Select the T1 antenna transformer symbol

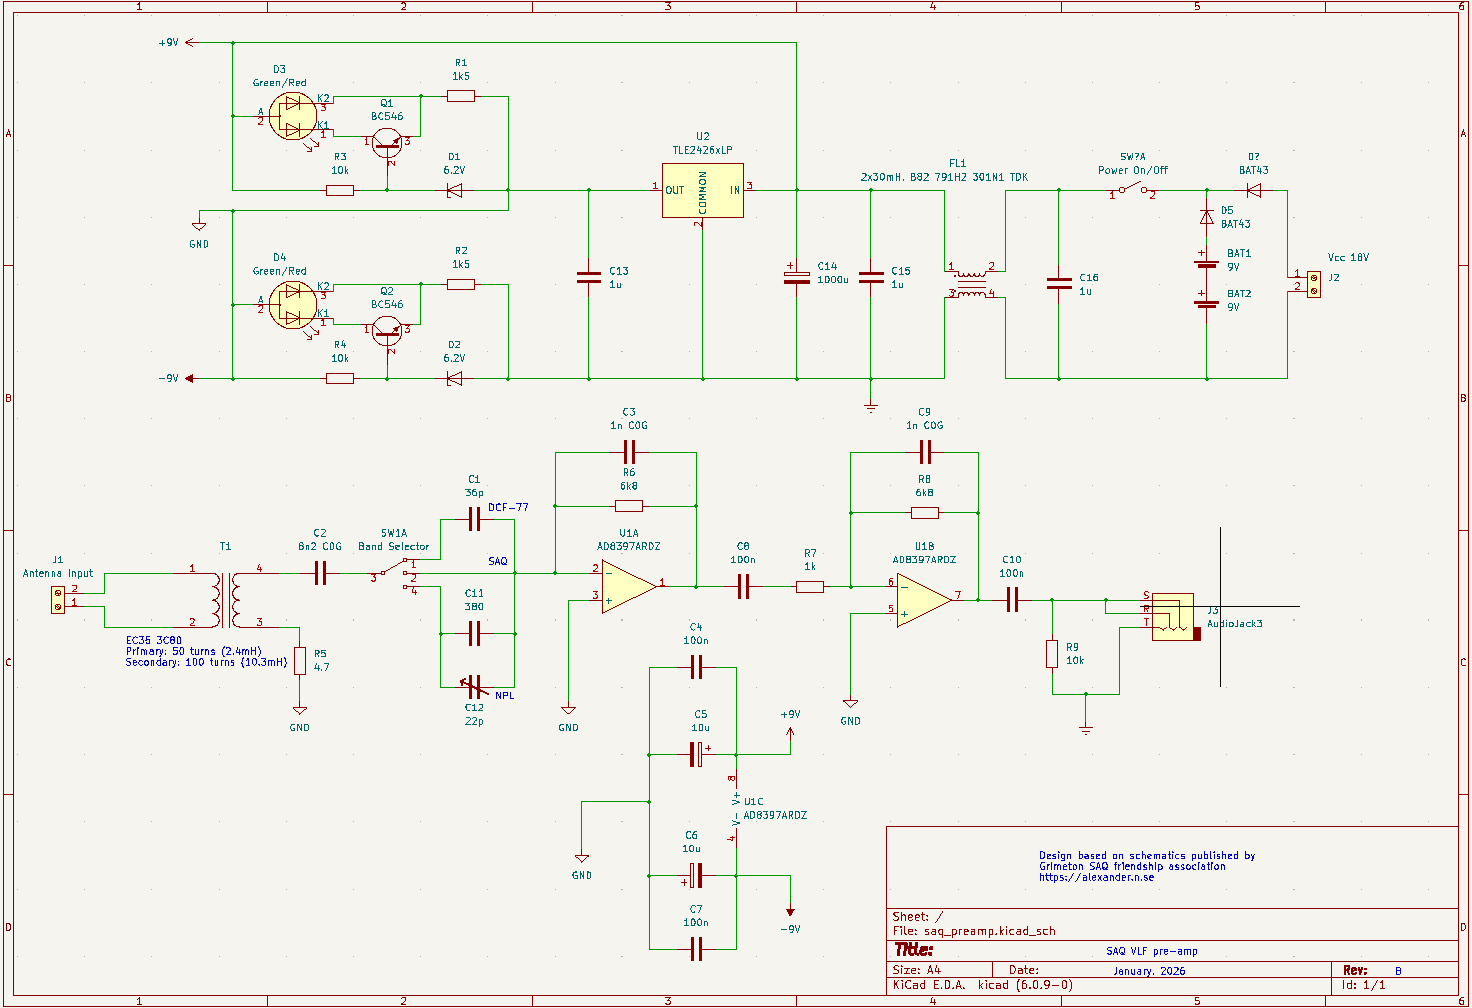[226, 599]
